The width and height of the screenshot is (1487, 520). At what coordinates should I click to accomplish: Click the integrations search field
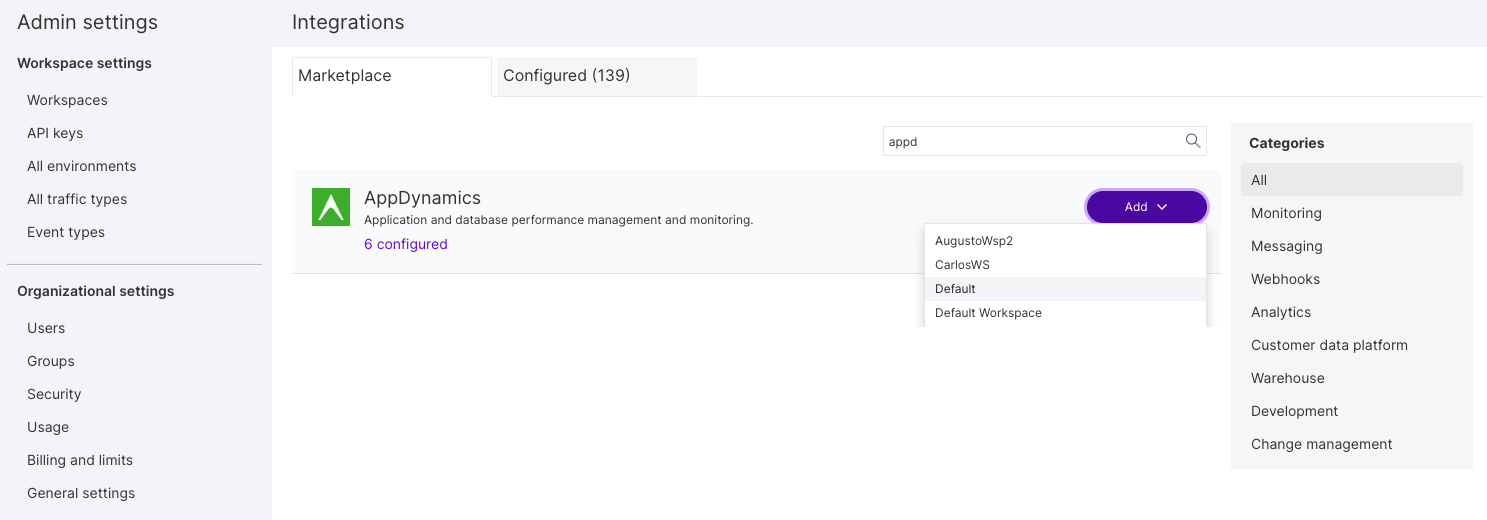click(x=1030, y=142)
